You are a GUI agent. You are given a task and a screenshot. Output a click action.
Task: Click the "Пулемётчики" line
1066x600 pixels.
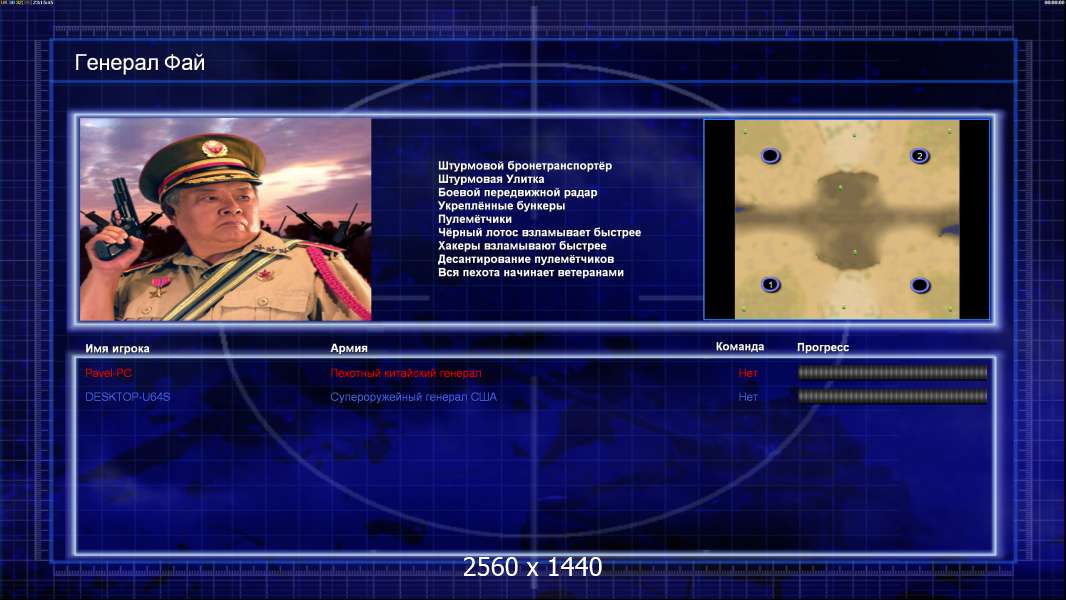[475, 219]
